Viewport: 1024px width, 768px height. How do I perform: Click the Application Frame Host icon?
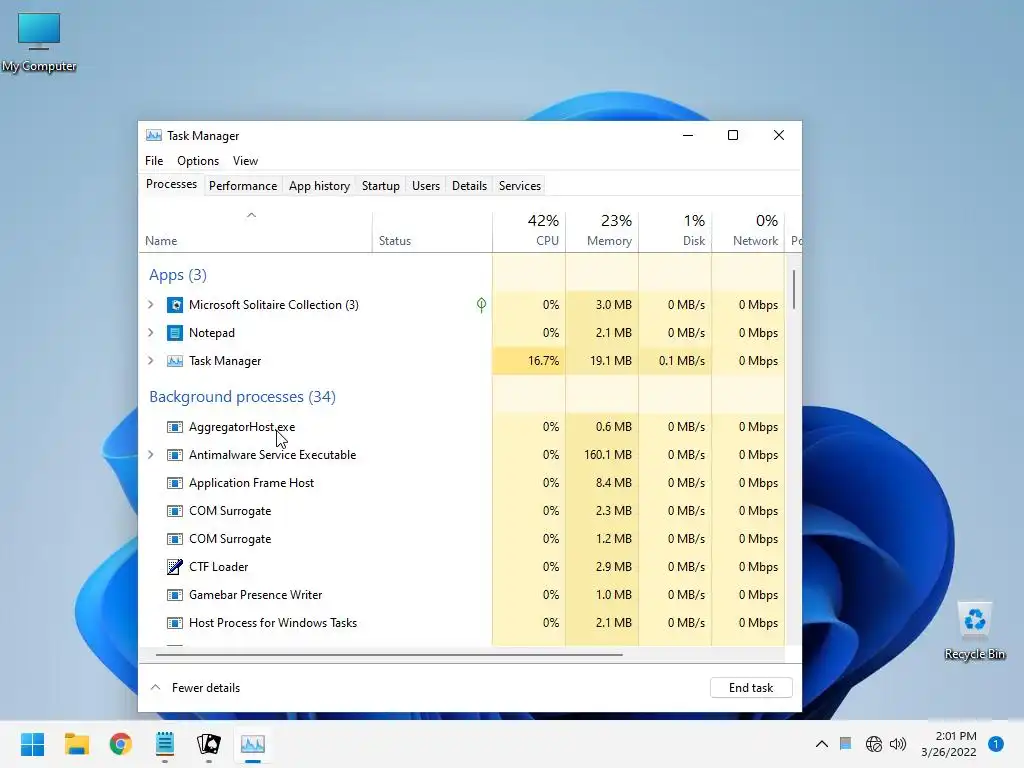point(174,483)
